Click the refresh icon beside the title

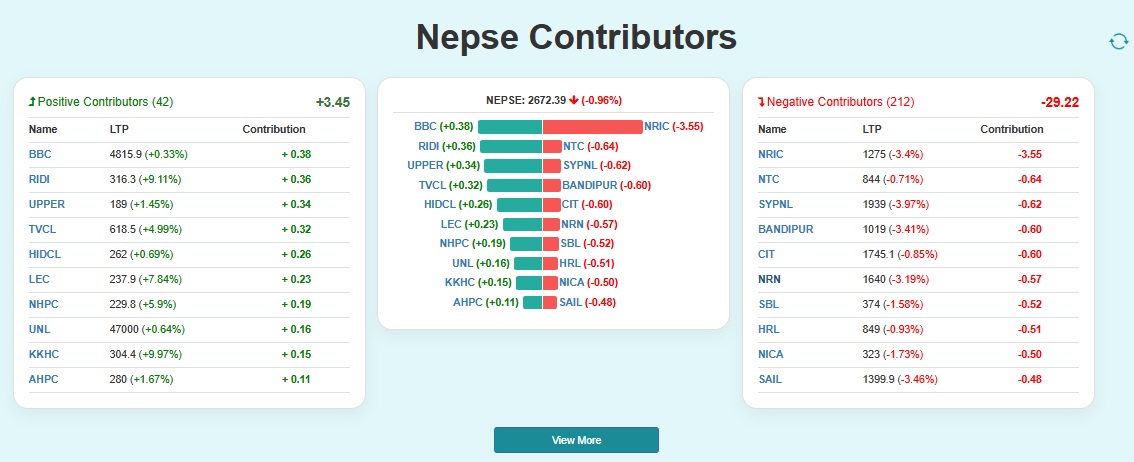pos(1118,41)
